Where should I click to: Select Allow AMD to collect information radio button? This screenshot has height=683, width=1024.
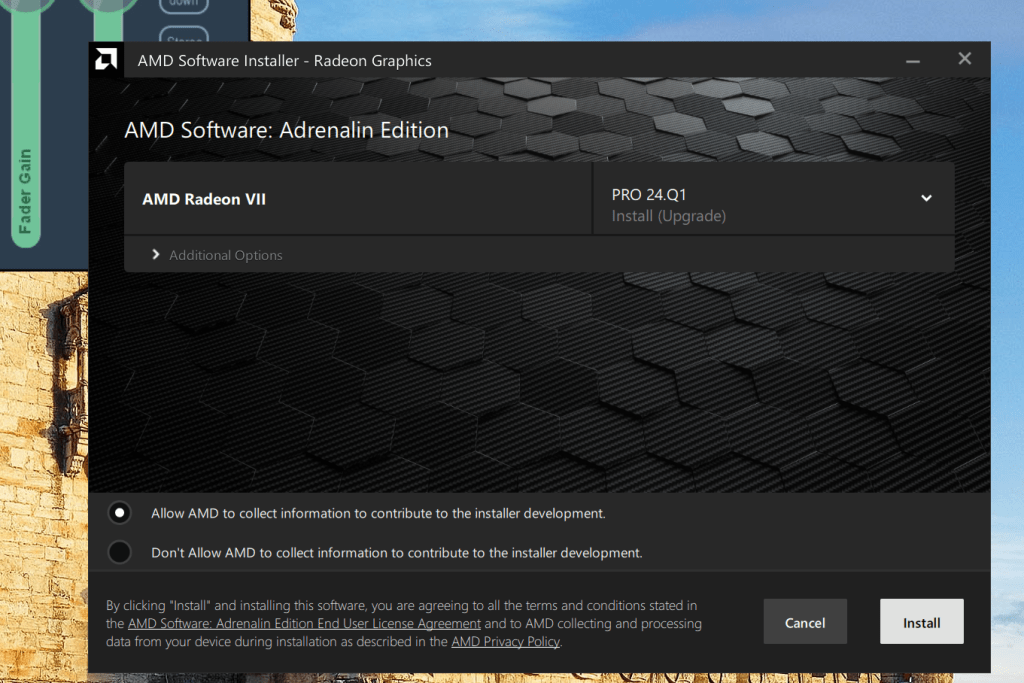pos(120,513)
